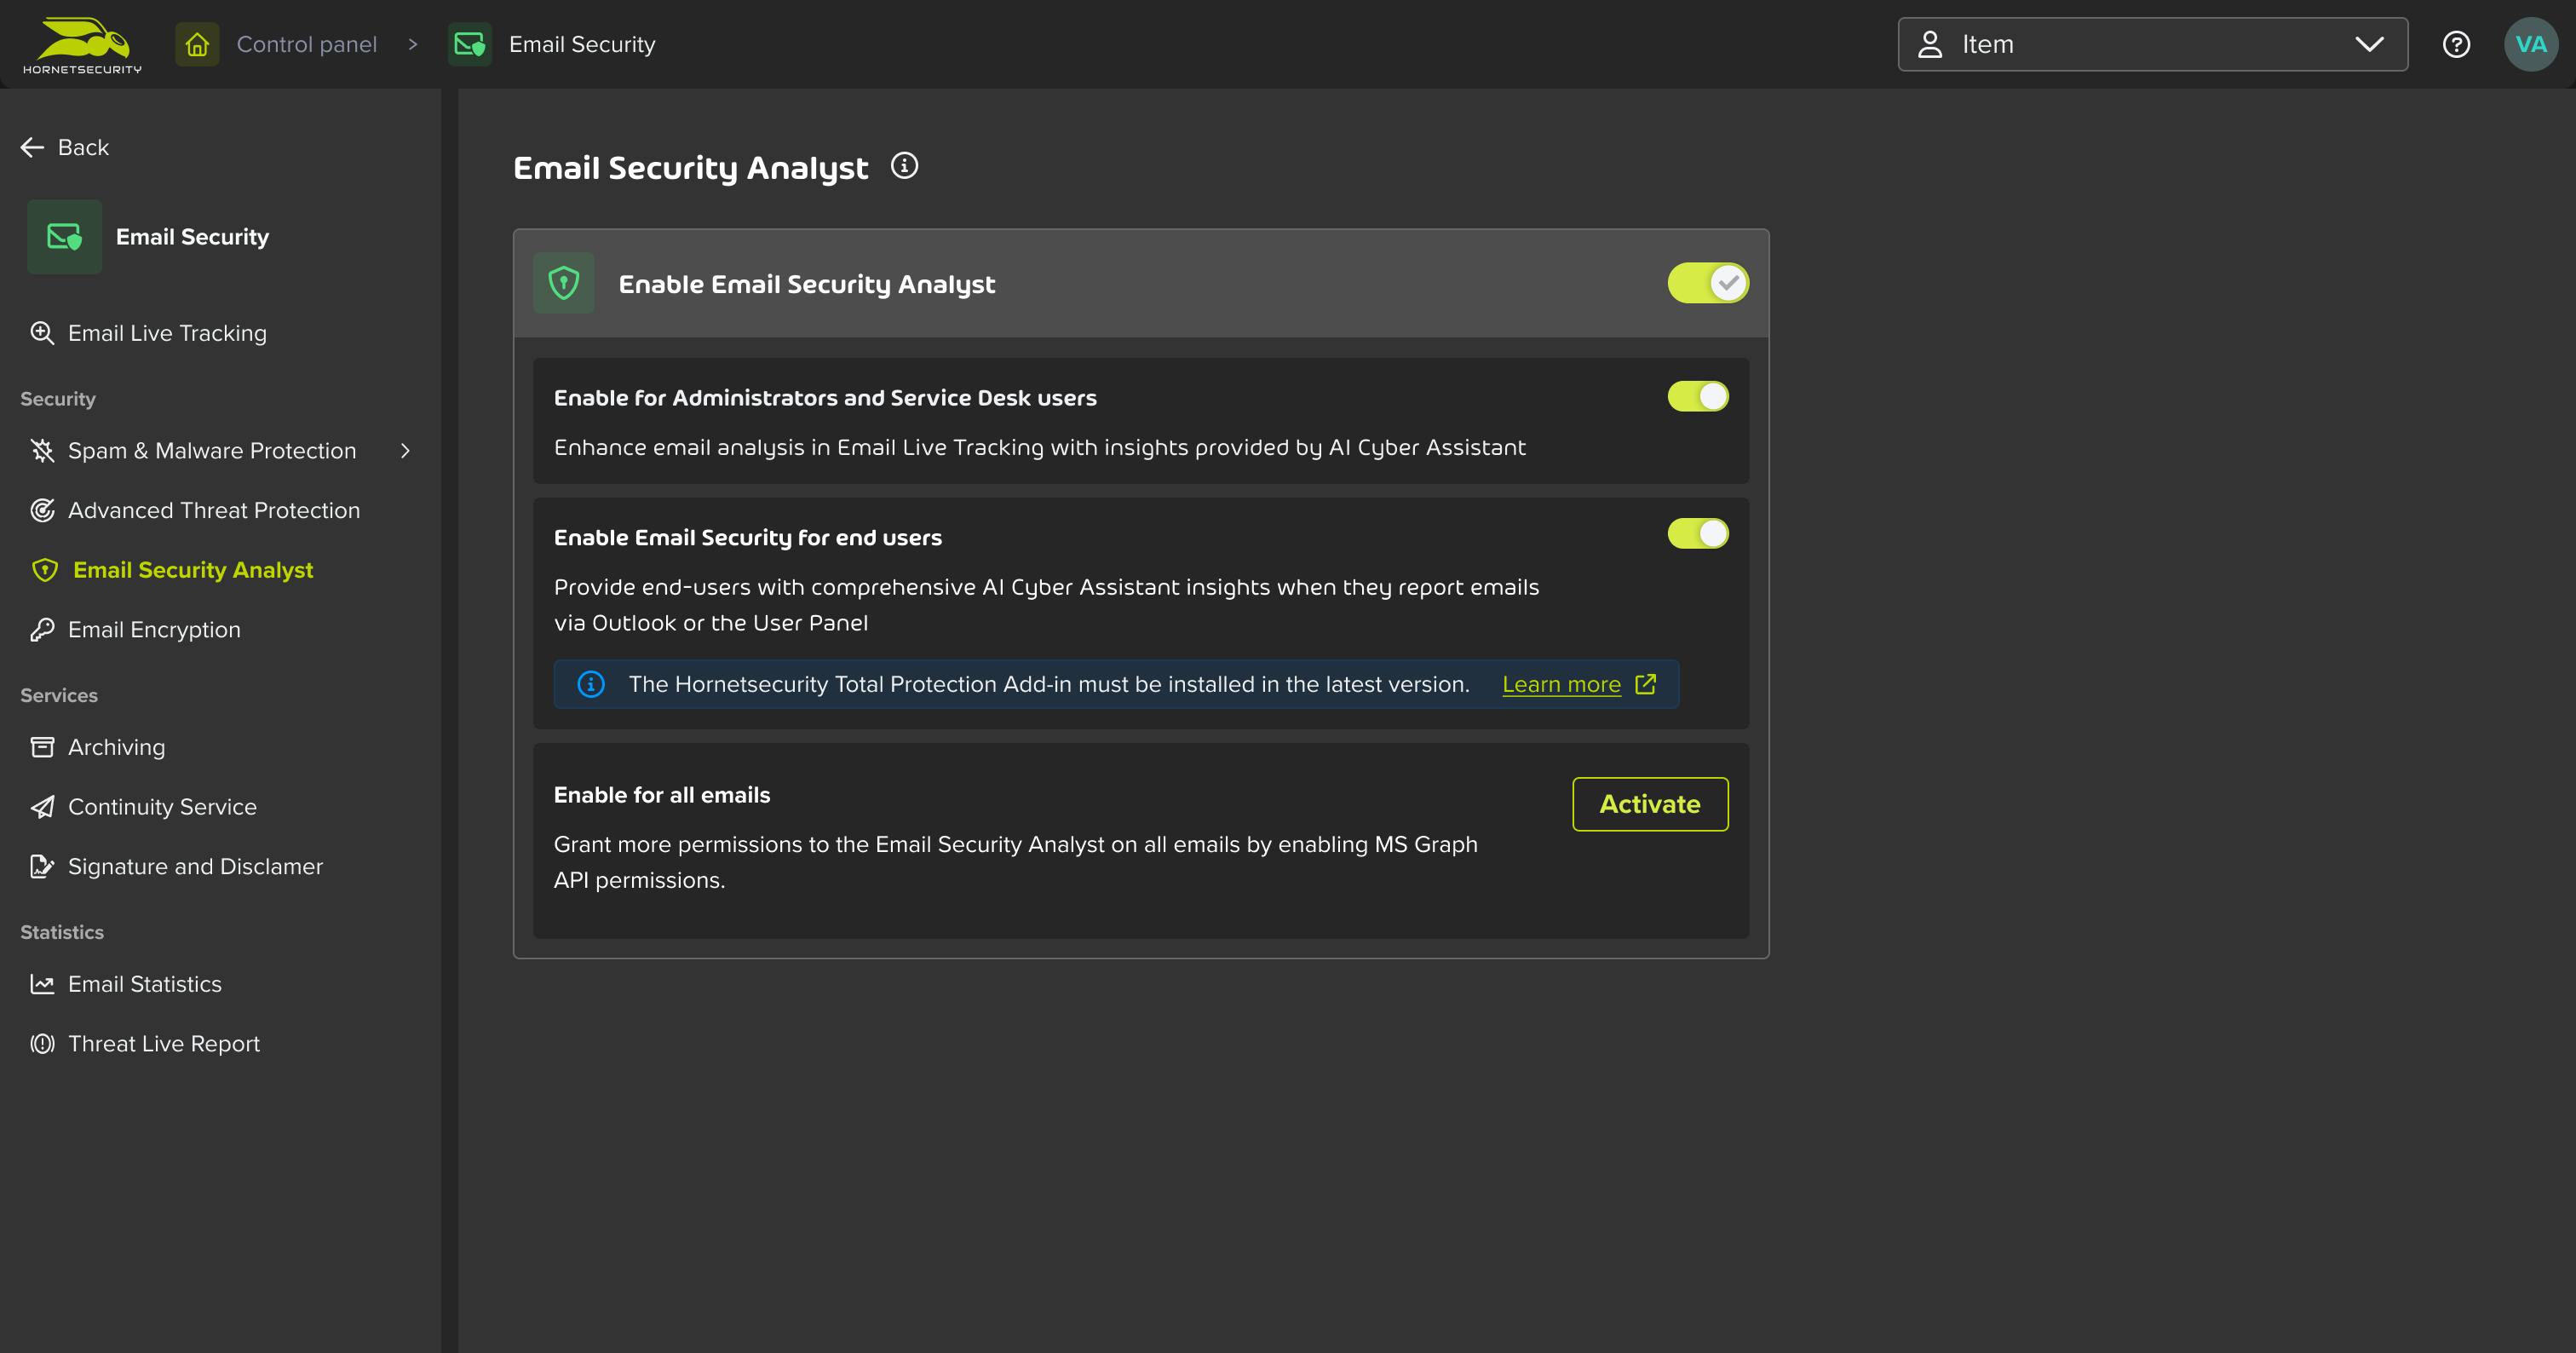2576x1353 pixels.
Task: Select the Email Security Analyst shield icon
Action: click(x=44, y=570)
